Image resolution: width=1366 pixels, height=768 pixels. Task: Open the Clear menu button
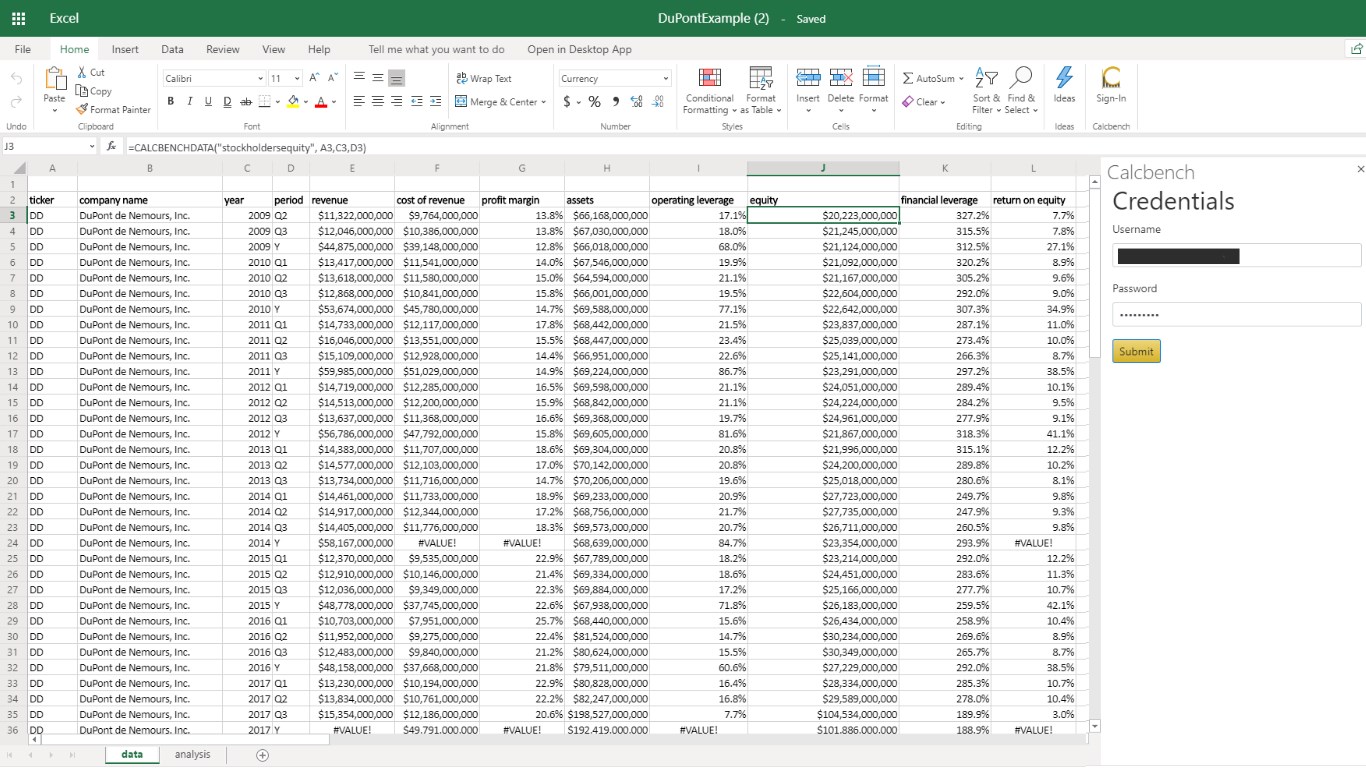click(923, 102)
